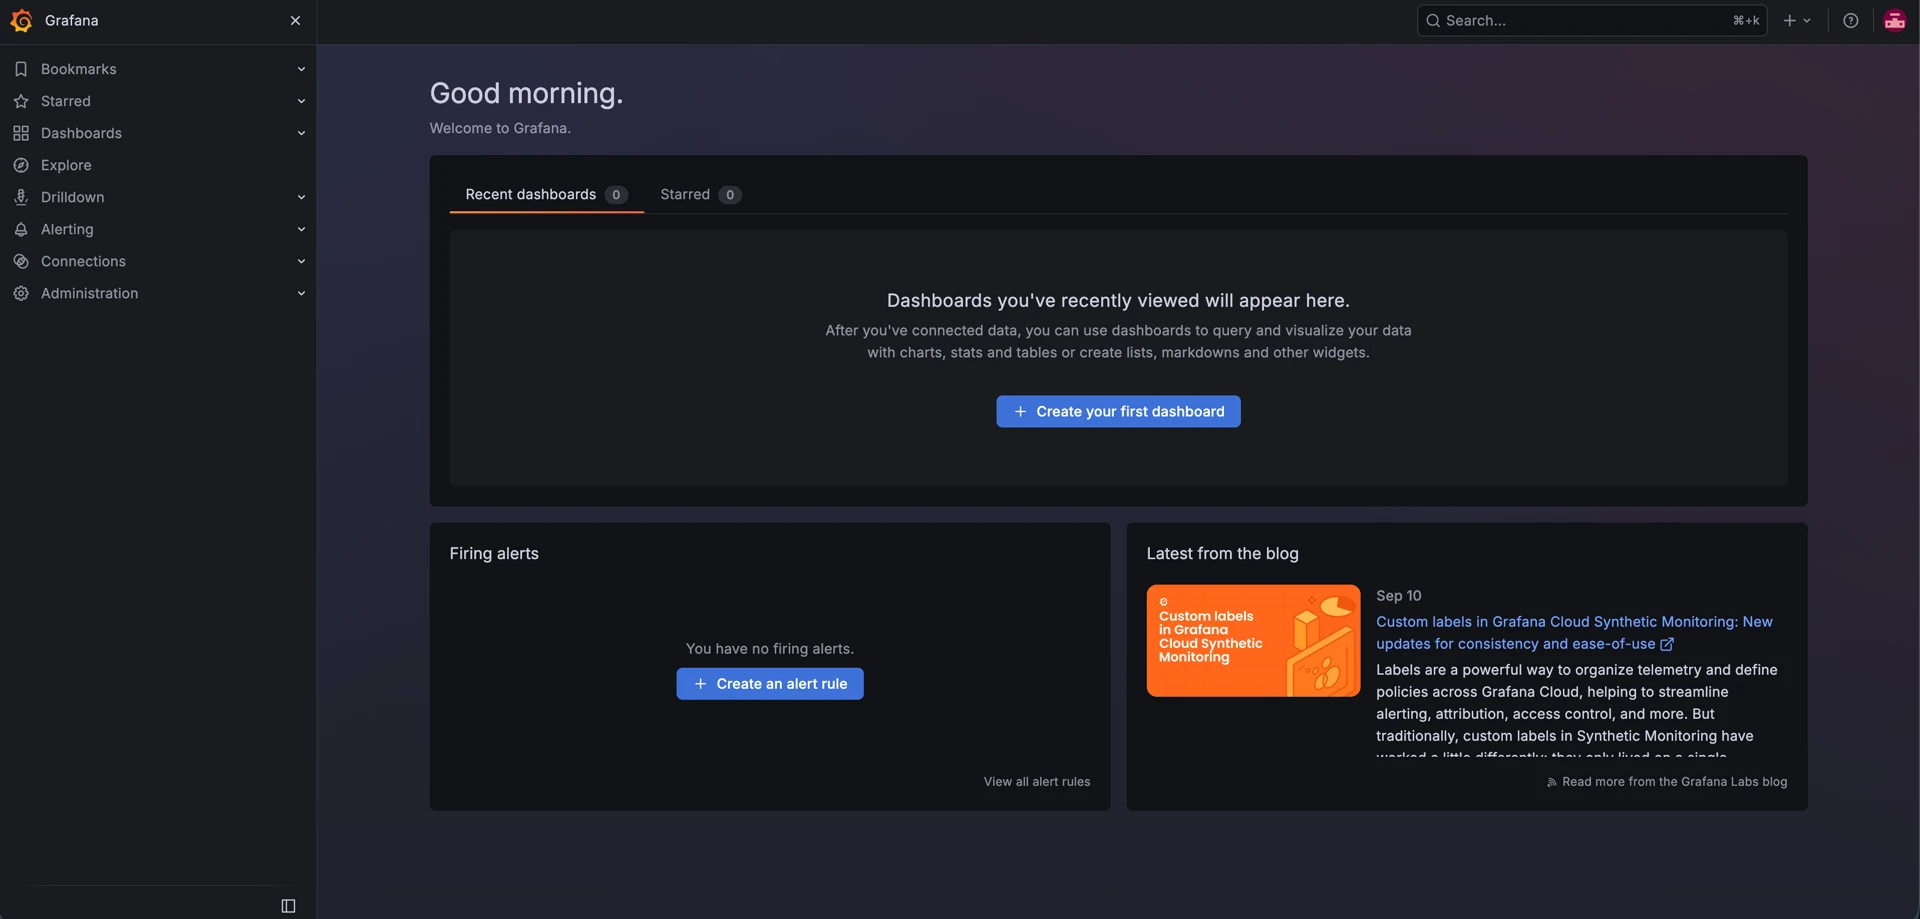Viewport: 1920px width, 919px height.
Task: Click the Latest from the blog heading
Action: click(1223, 554)
